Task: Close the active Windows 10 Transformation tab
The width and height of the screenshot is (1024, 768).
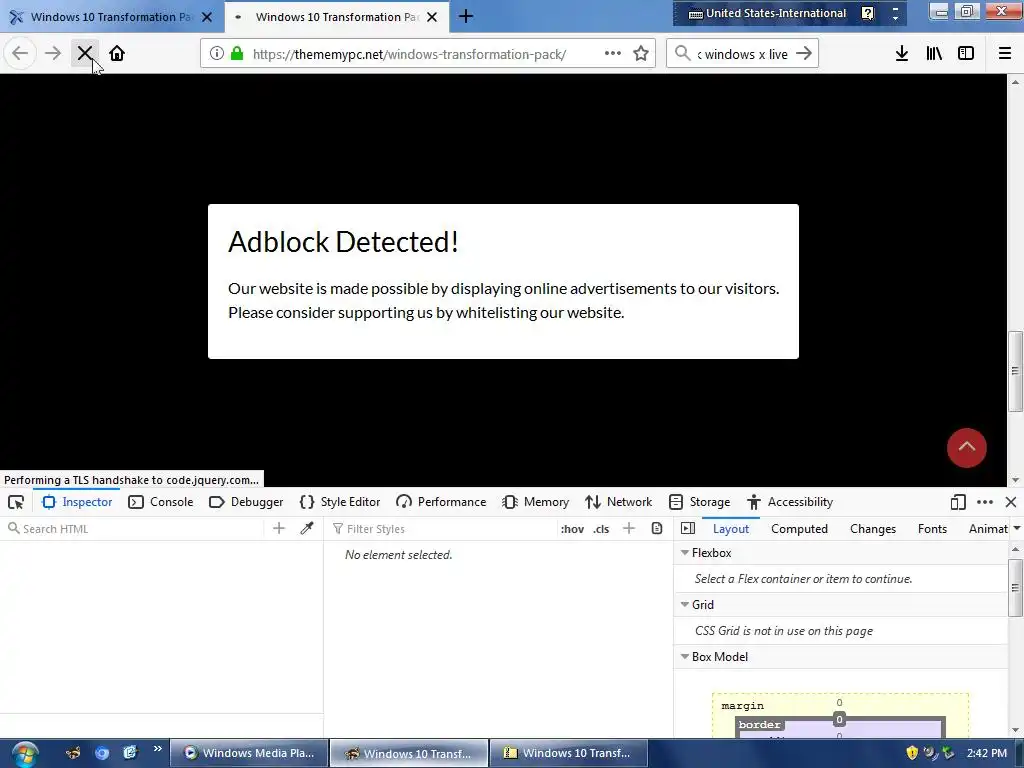Action: tap(432, 17)
